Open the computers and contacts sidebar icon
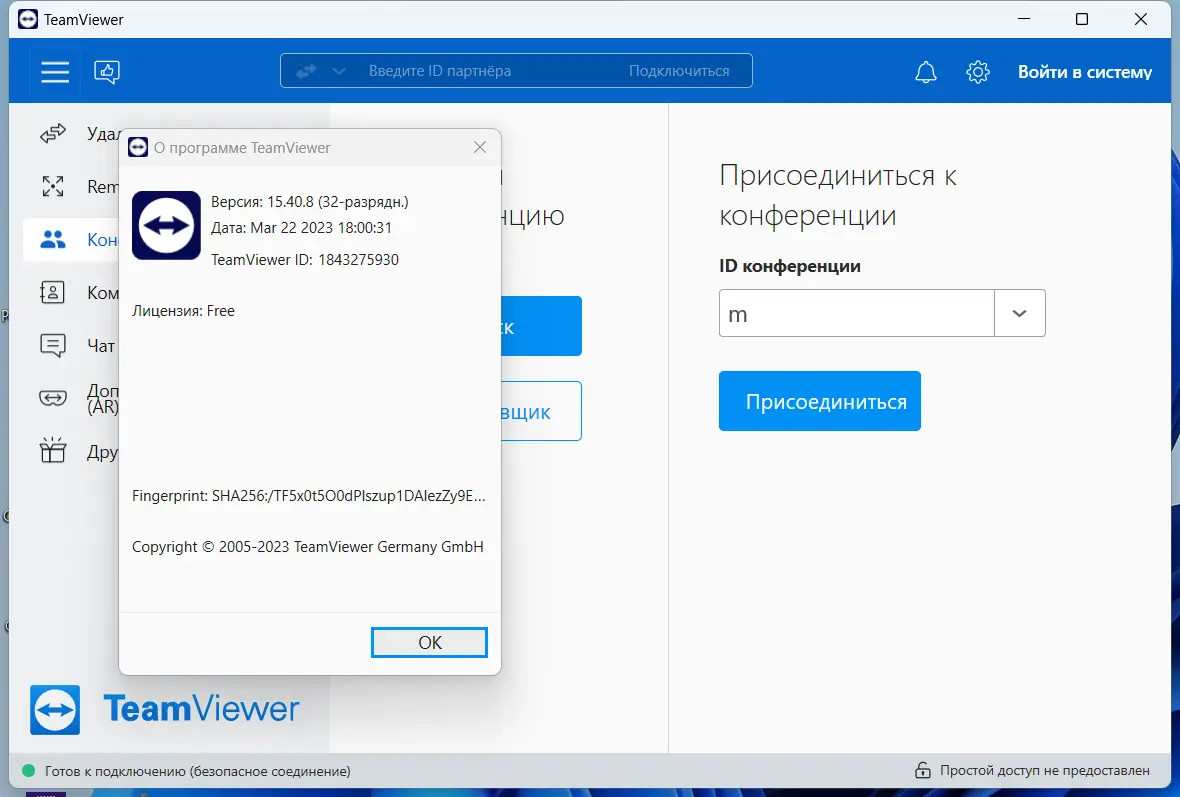Screen dimensions: 1180x797 (53, 292)
